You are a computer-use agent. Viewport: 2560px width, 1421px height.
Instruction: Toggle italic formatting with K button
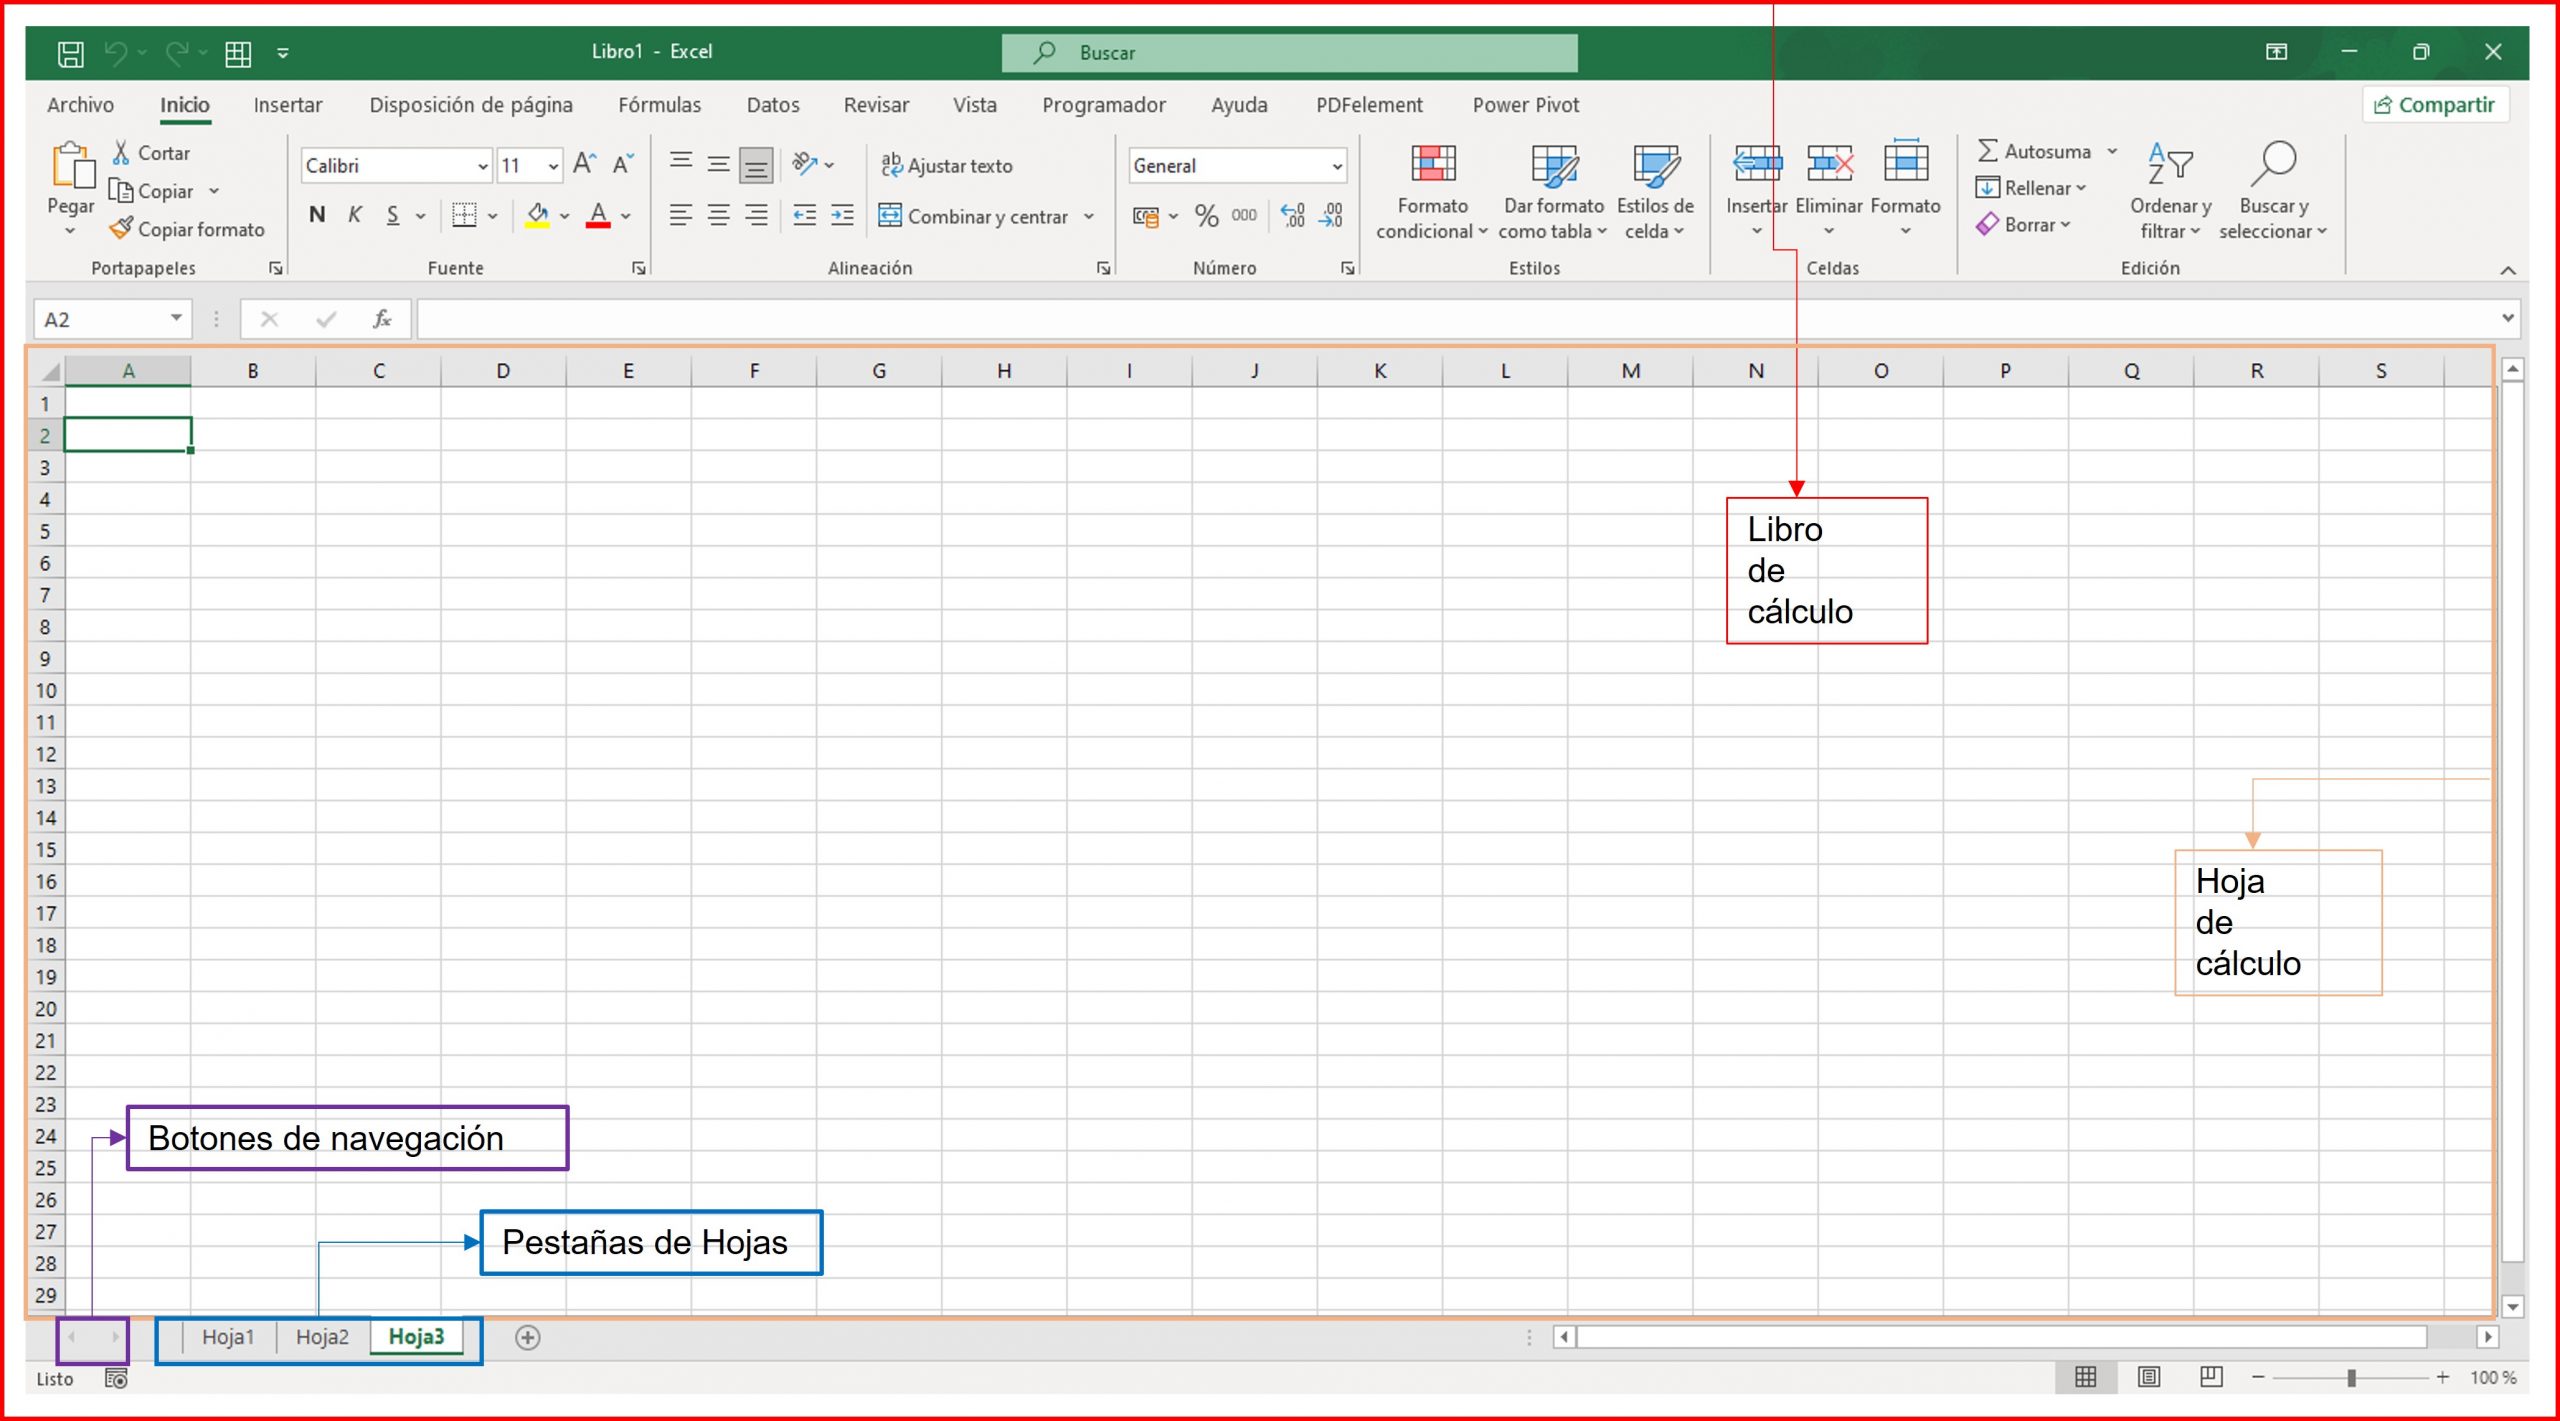pos(354,213)
